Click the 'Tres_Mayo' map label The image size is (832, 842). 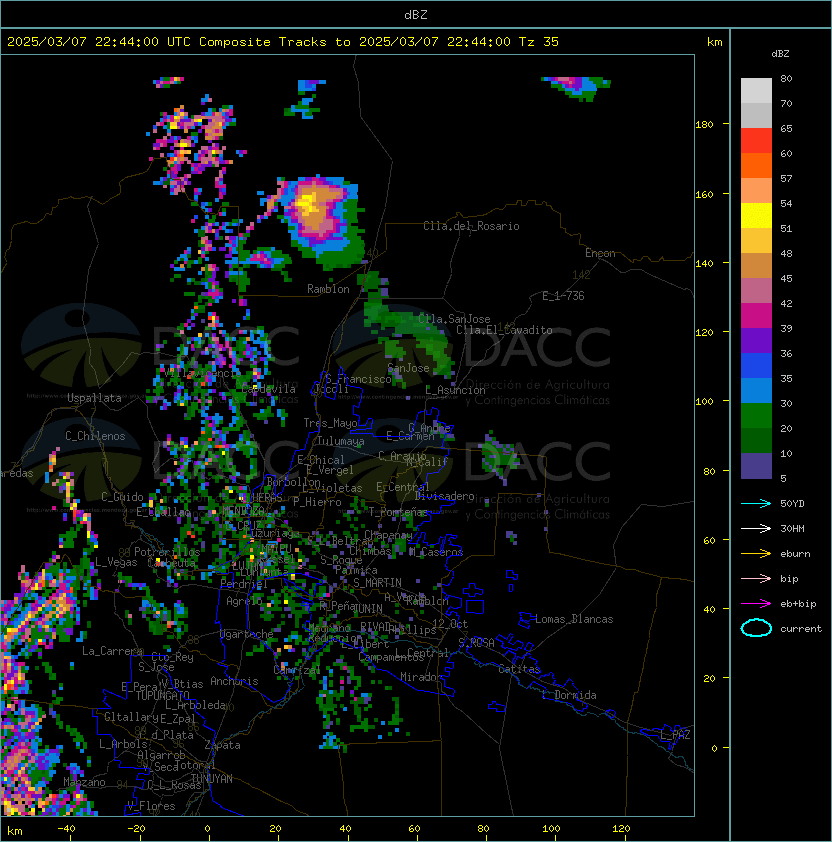coord(330,423)
